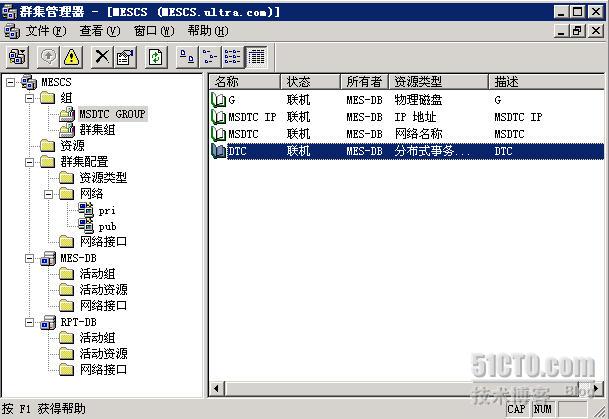Switch to Details view in toolbar
The height and width of the screenshot is (419, 609).
pyautogui.click(x=255, y=57)
